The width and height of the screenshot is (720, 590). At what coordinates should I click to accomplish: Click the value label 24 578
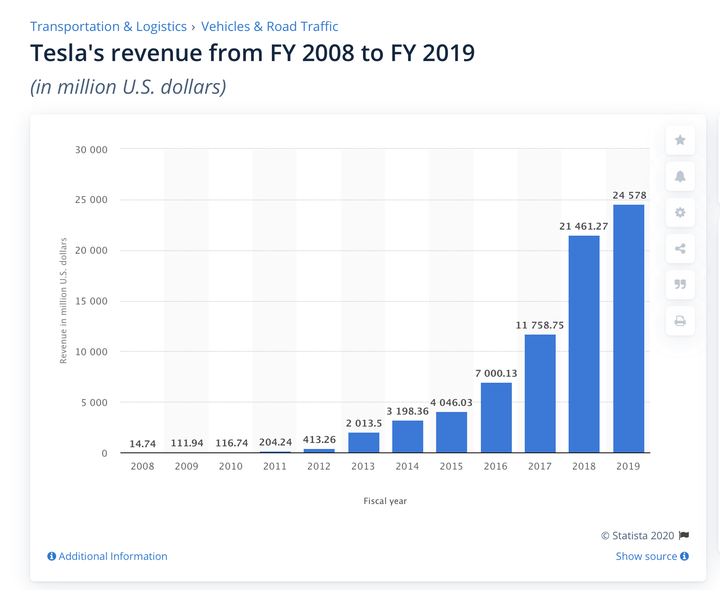(629, 195)
